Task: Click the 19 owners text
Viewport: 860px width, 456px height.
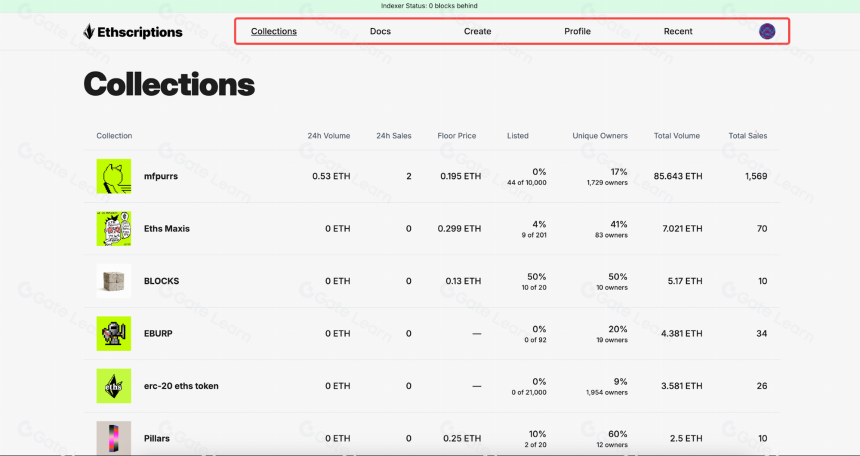Action: 612,340
